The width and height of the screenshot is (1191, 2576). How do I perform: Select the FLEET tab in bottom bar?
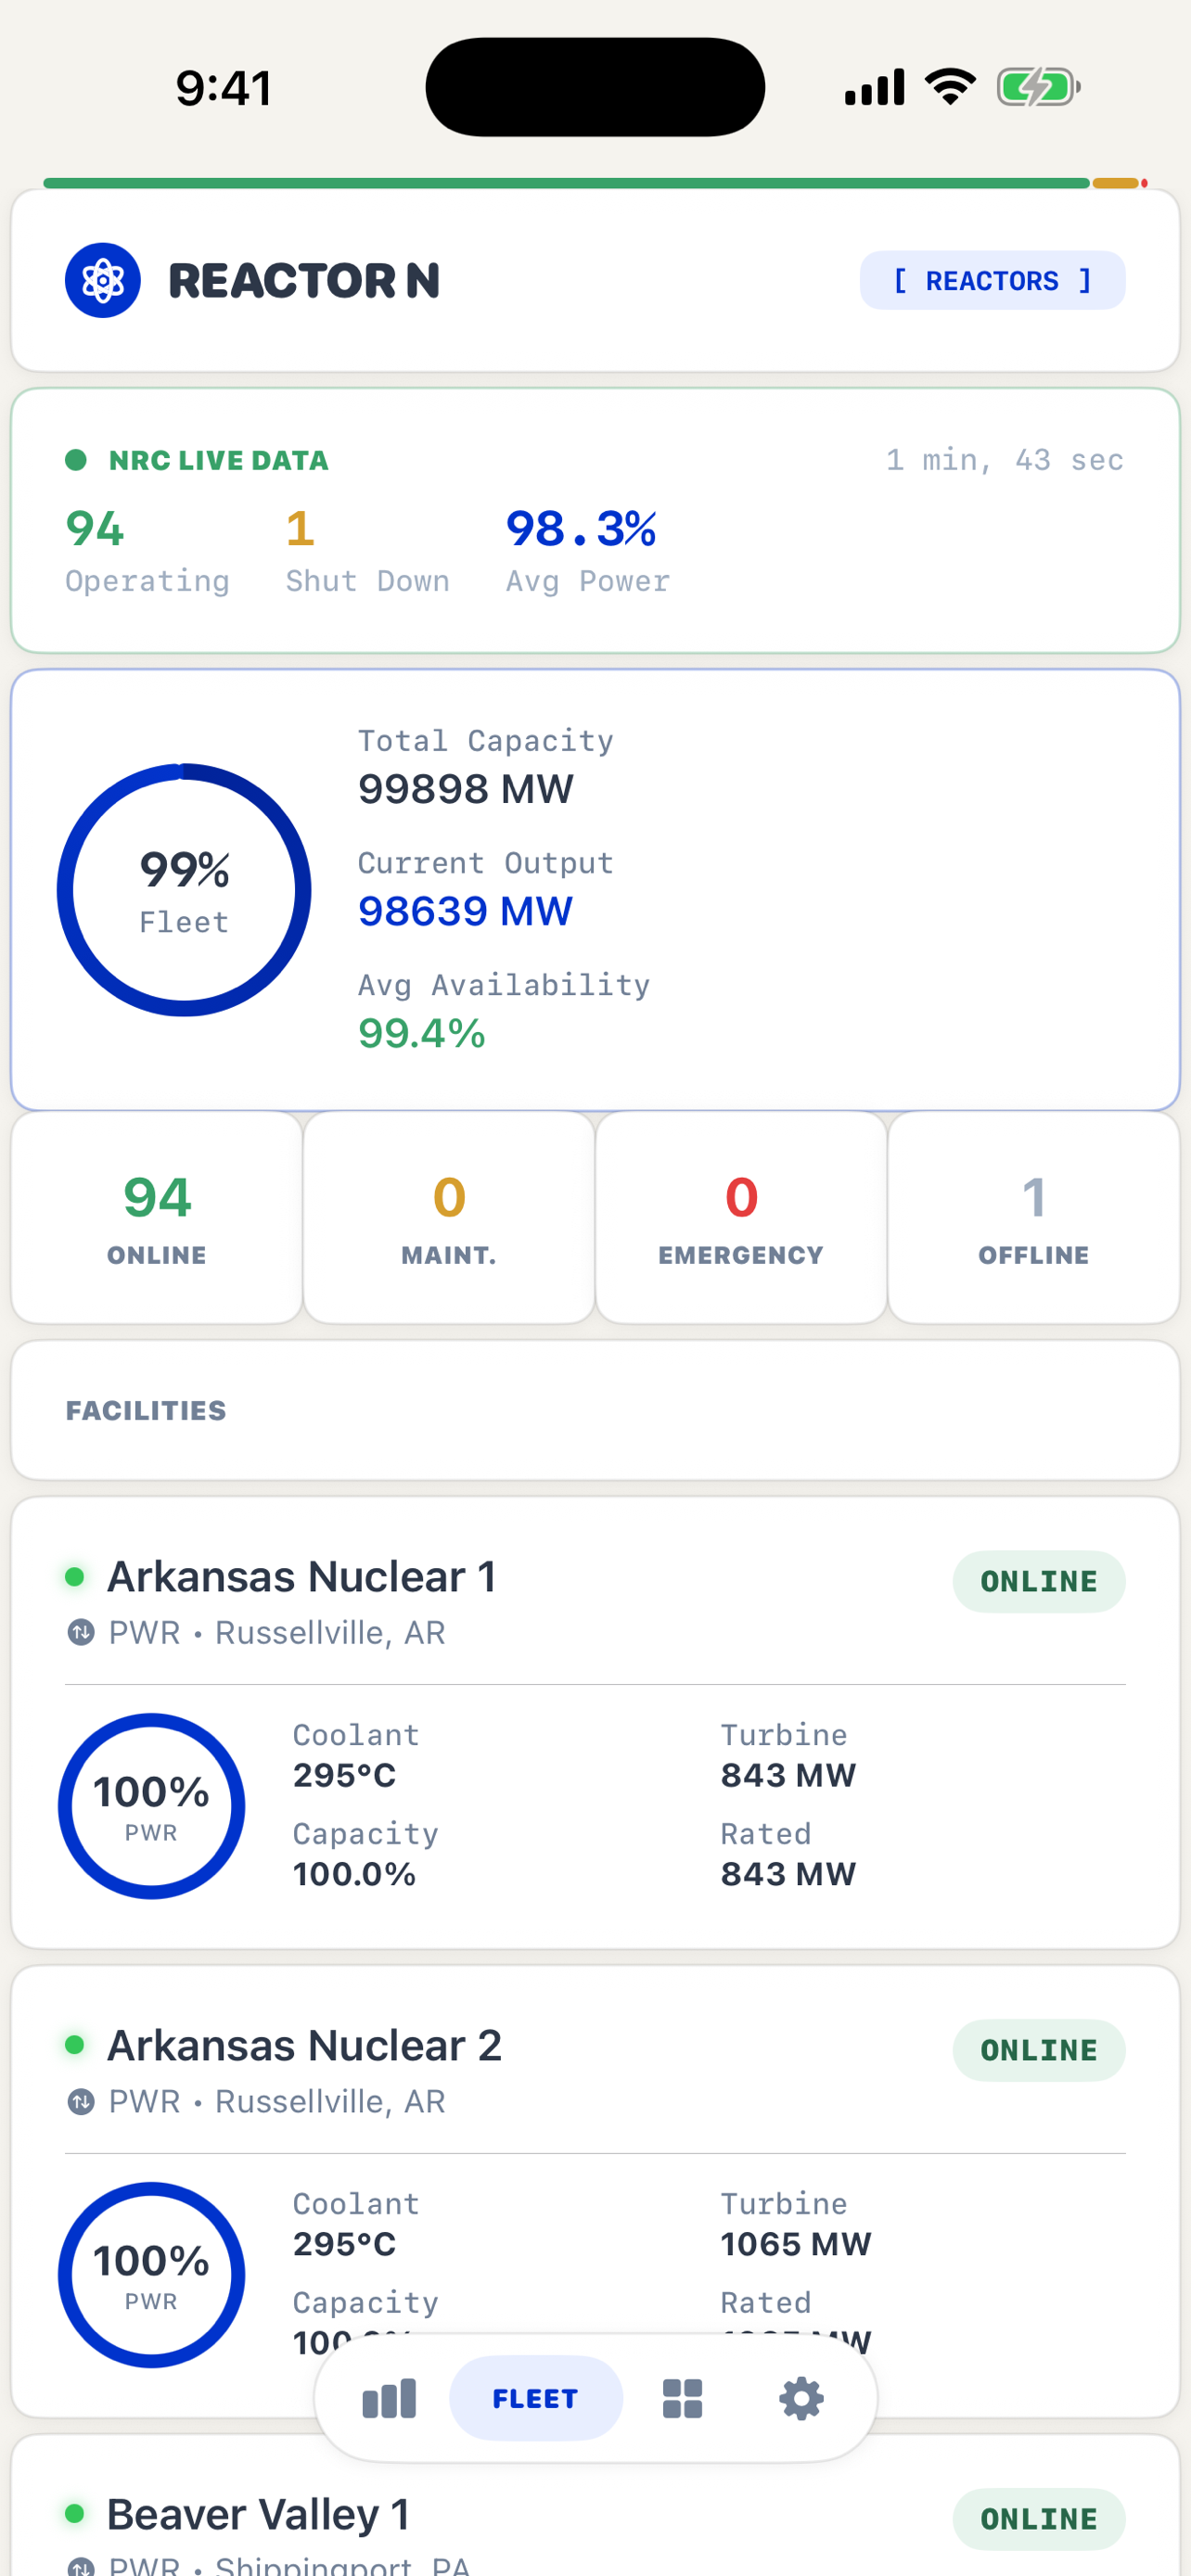536,2398
